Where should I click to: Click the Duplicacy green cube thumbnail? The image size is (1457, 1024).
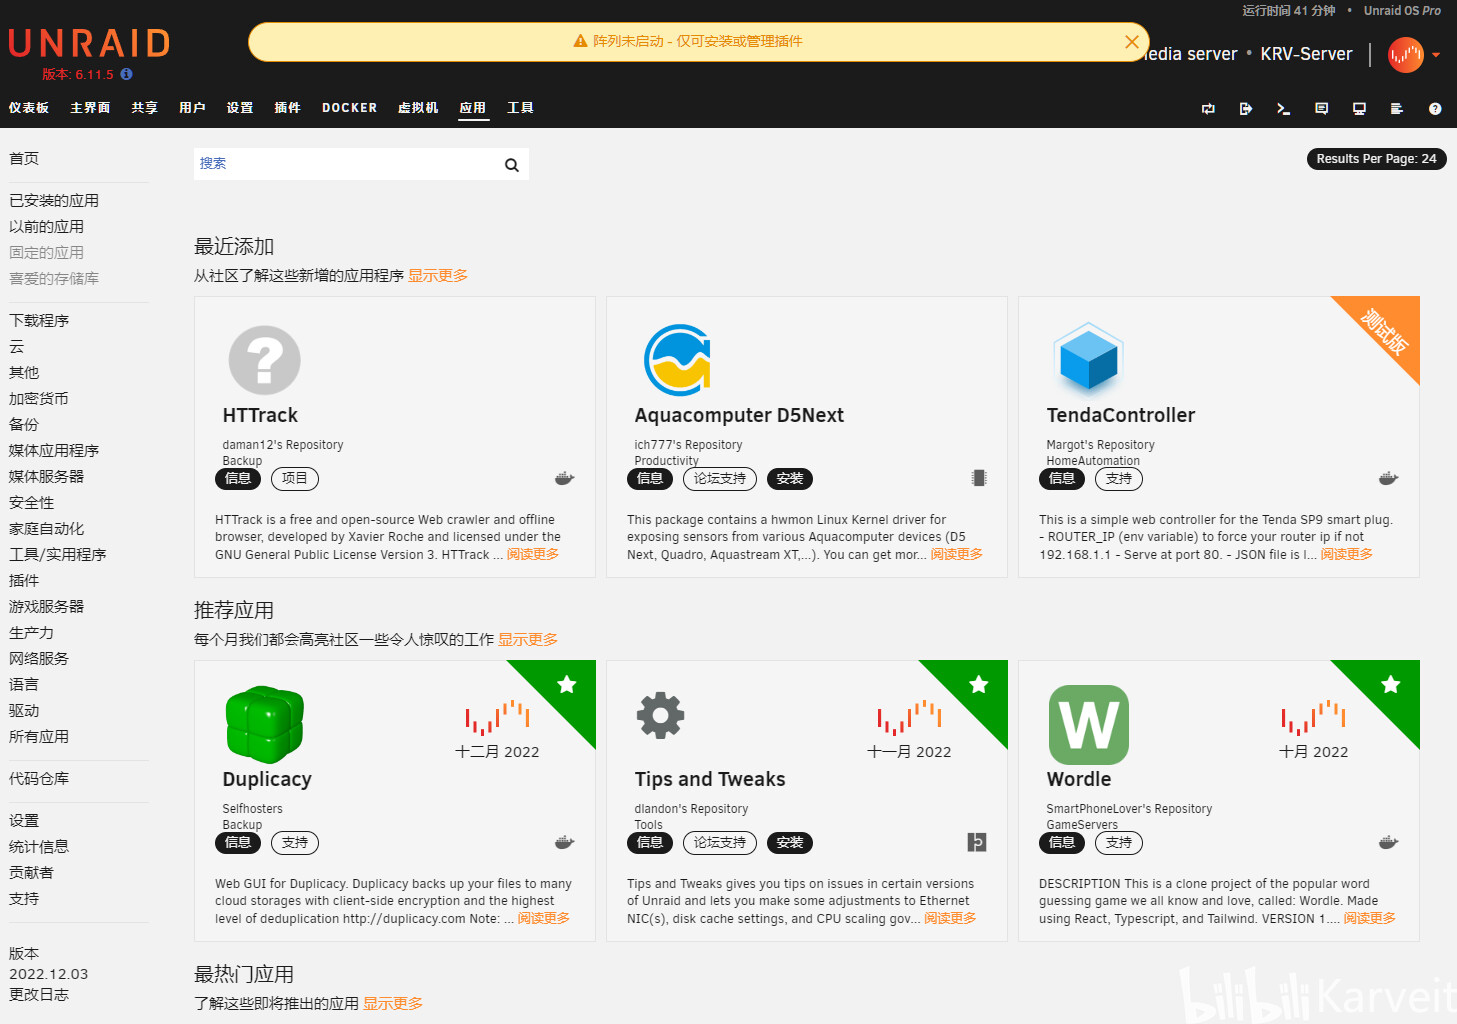(x=265, y=724)
